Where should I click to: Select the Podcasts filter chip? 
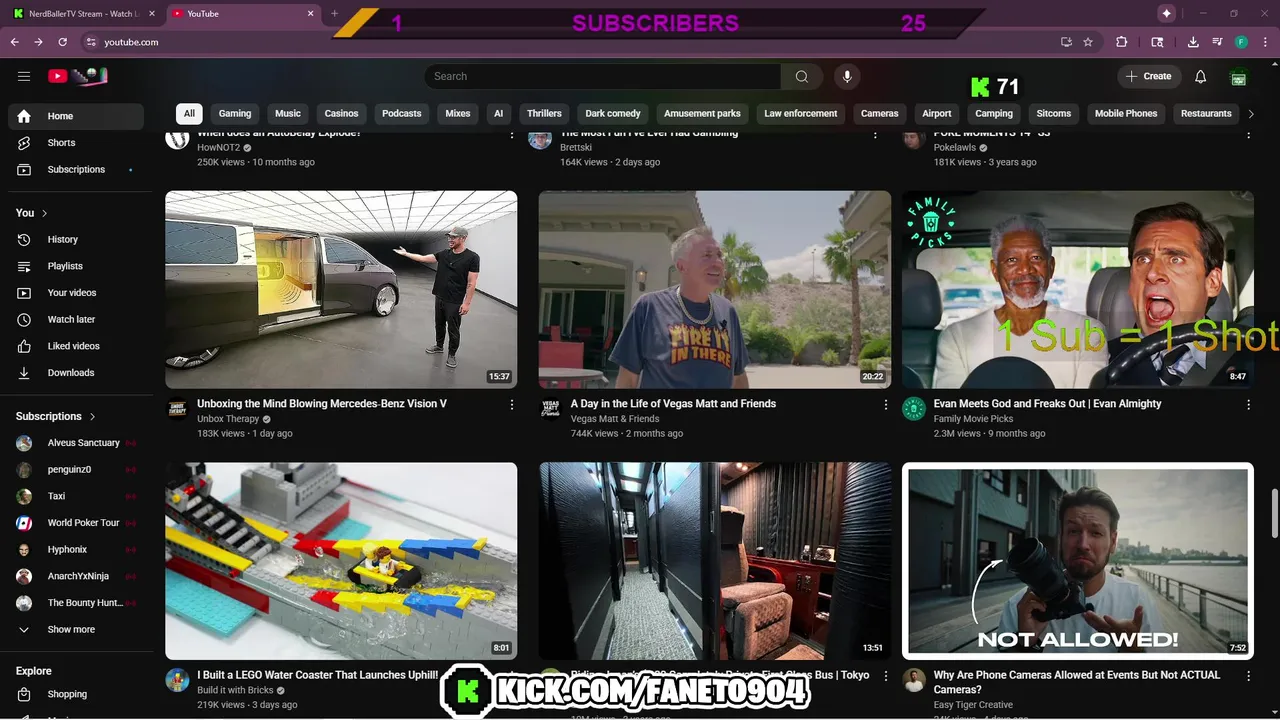(x=402, y=114)
